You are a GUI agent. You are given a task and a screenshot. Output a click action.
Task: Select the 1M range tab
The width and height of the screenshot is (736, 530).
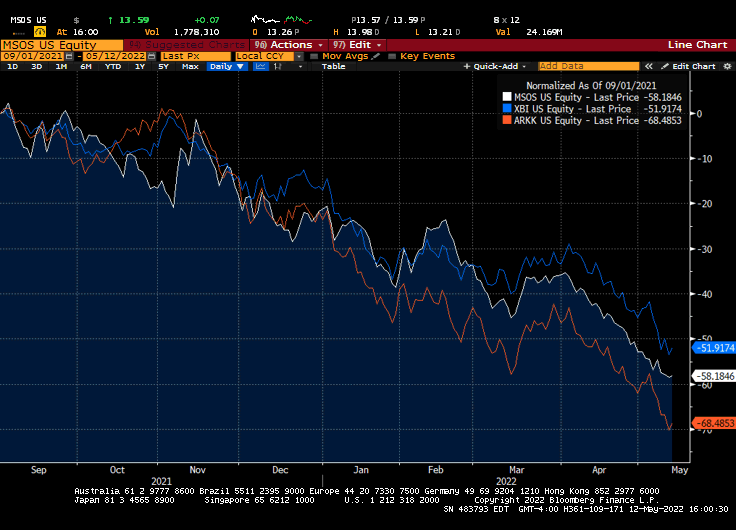pyautogui.click(x=61, y=67)
